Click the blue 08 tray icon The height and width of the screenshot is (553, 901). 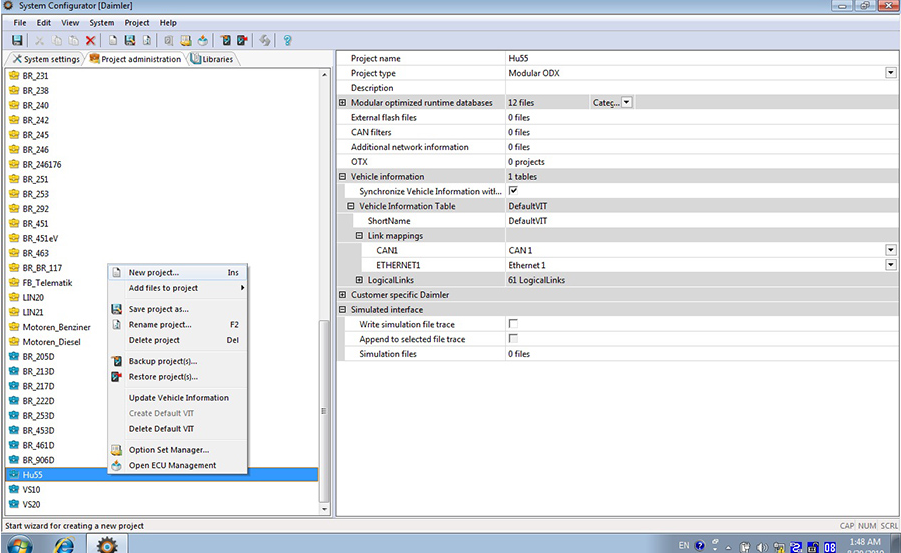(830, 547)
